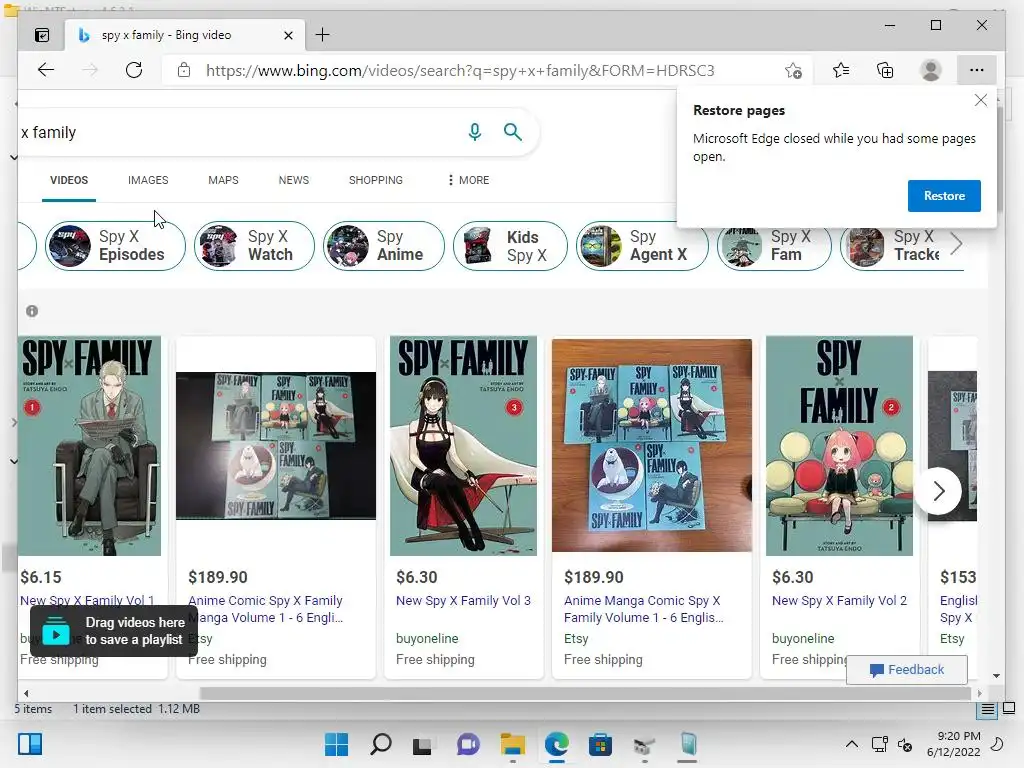Open the tab actions menu icon
Viewport: 1024px width, 768px height.
(42, 35)
